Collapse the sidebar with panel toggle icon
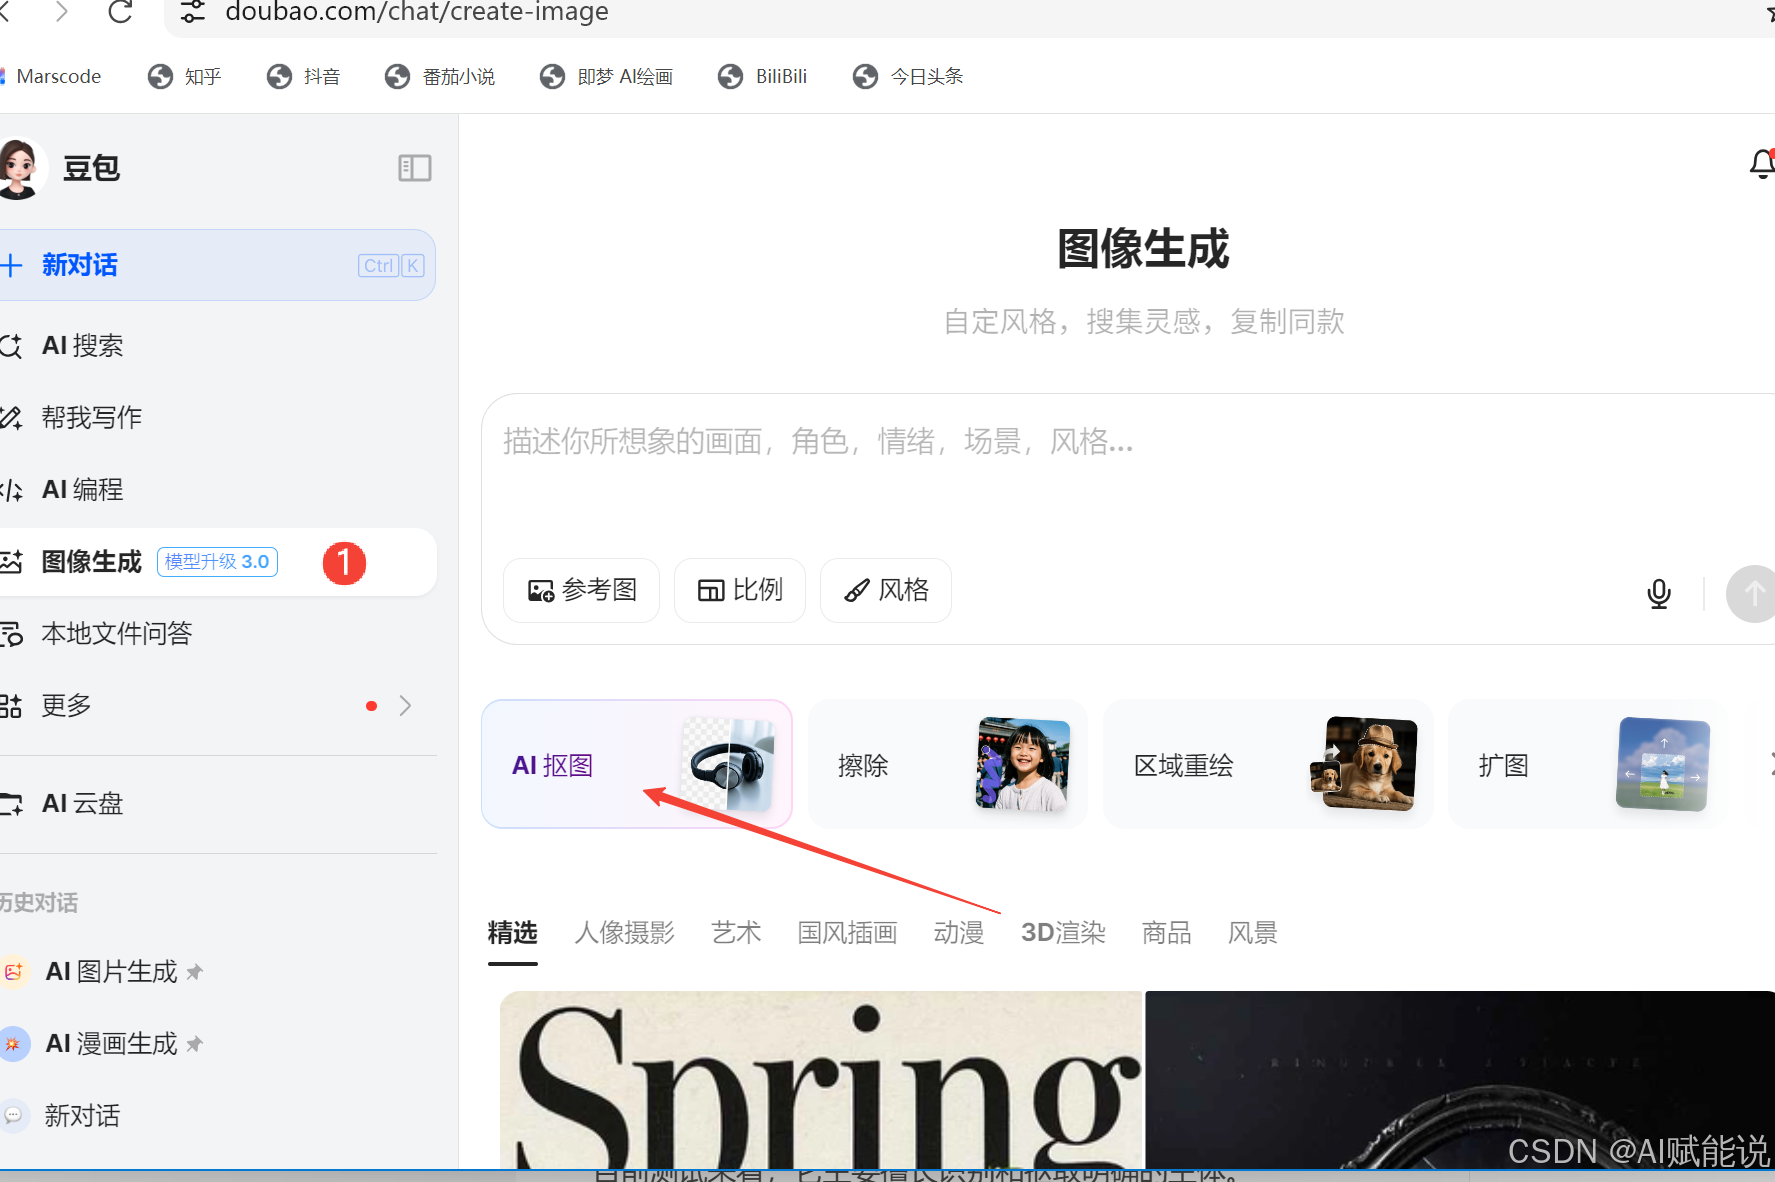 415,168
